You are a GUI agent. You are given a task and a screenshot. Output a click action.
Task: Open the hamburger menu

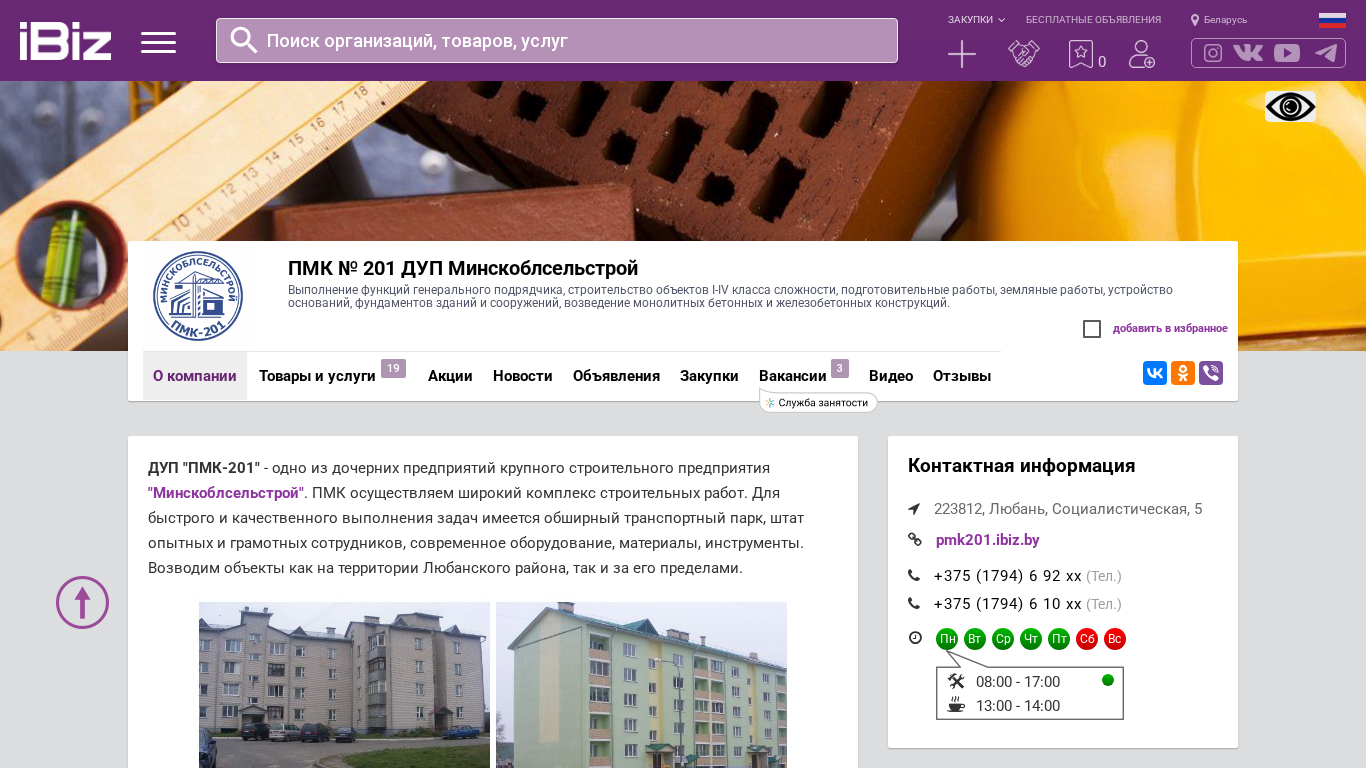[x=158, y=42]
